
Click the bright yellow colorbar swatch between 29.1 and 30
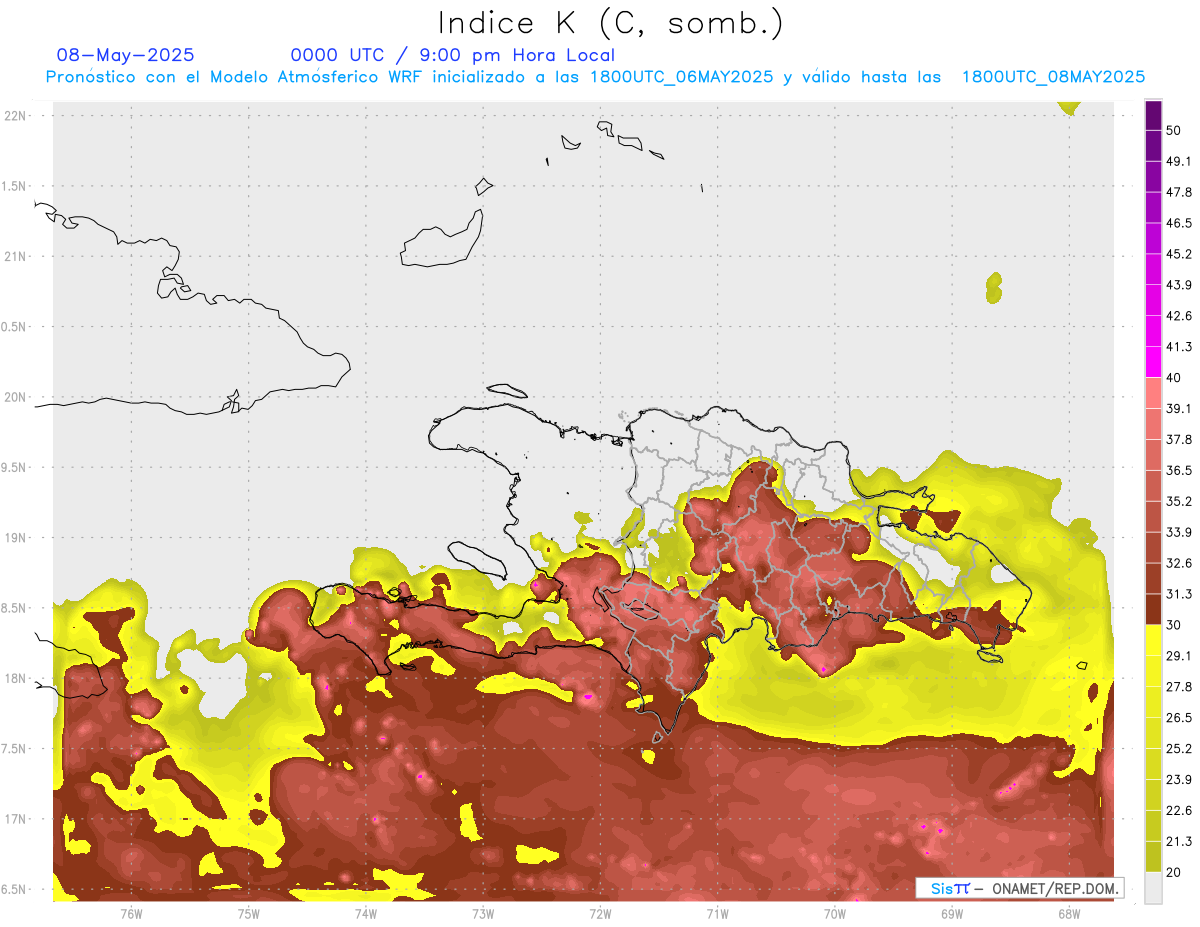[1153, 641]
